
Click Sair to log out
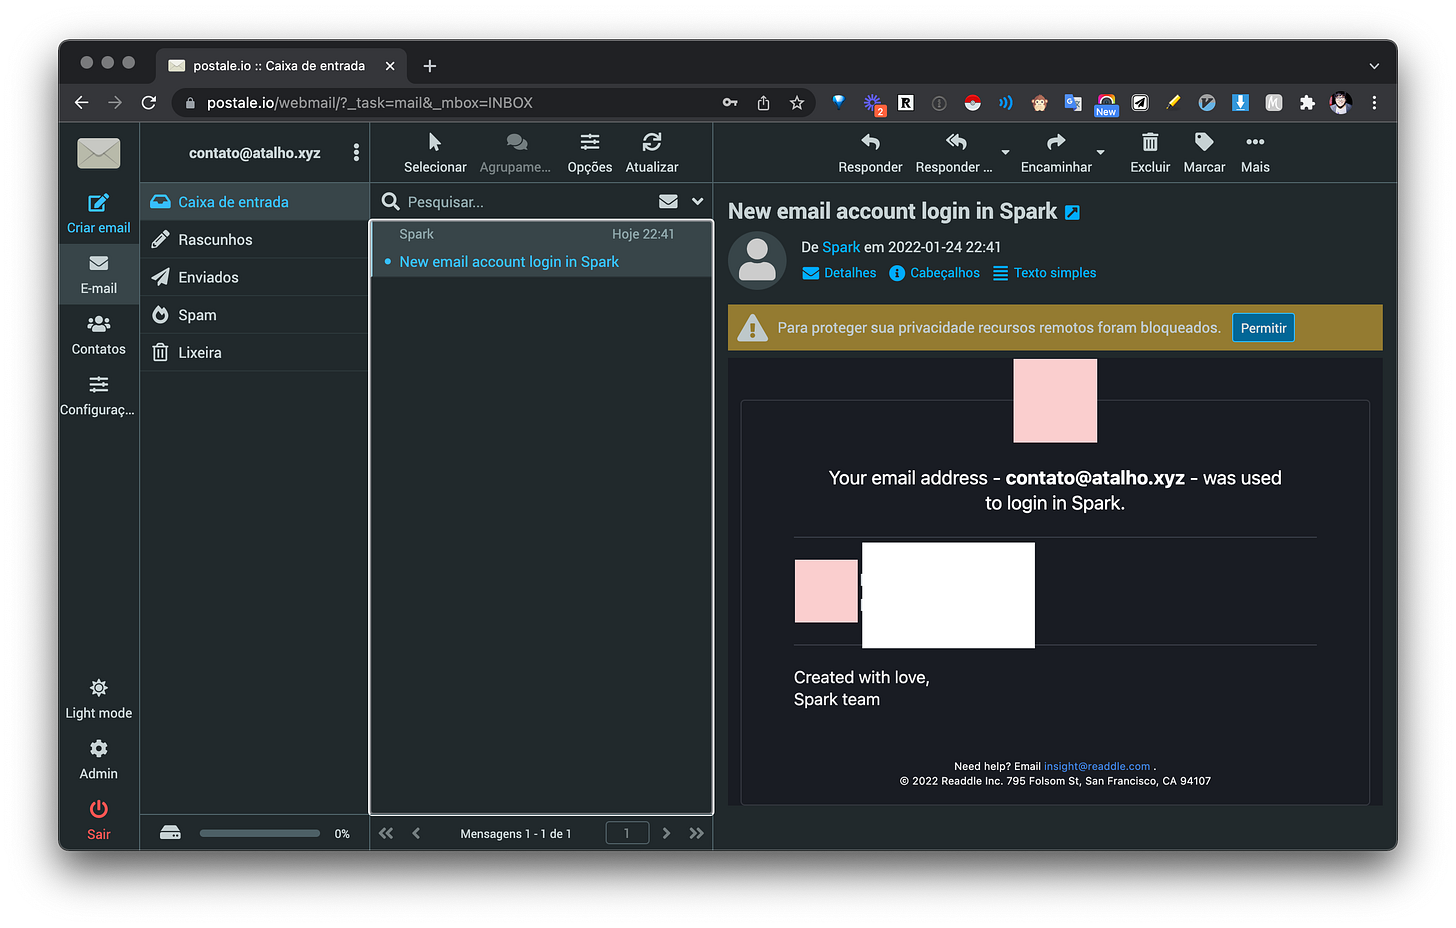click(98, 820)
